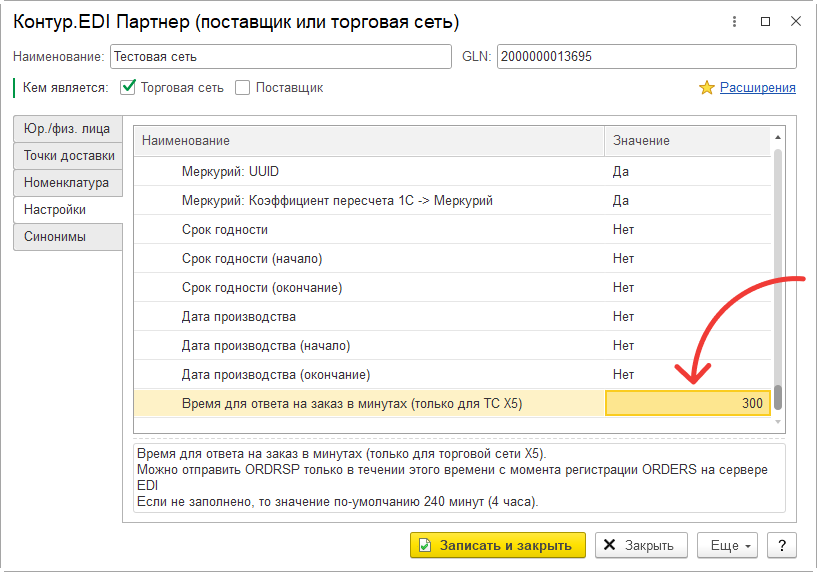Select Меркурий: Коэффициент пересчета row
The image size is (817, 572).
pyautogui.click(x=452, y=201)
